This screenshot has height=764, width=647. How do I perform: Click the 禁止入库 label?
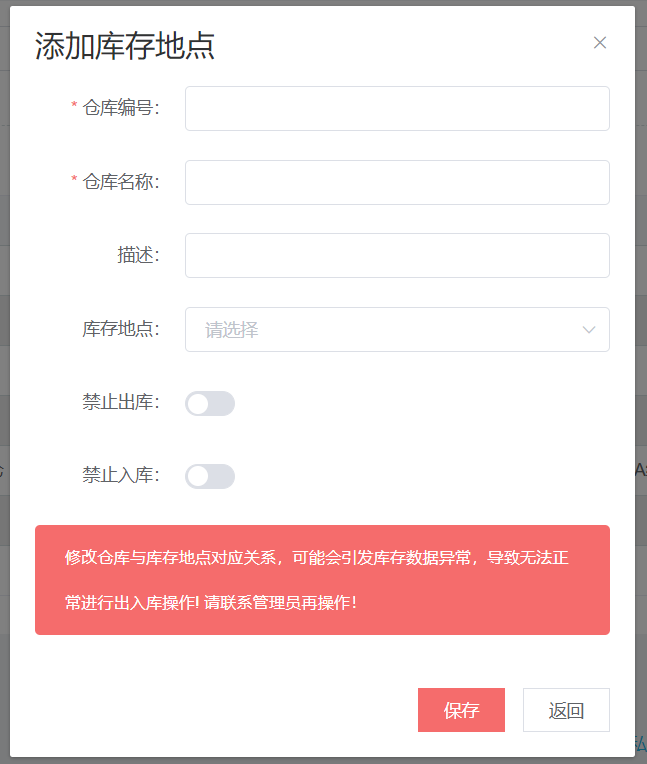121,476
